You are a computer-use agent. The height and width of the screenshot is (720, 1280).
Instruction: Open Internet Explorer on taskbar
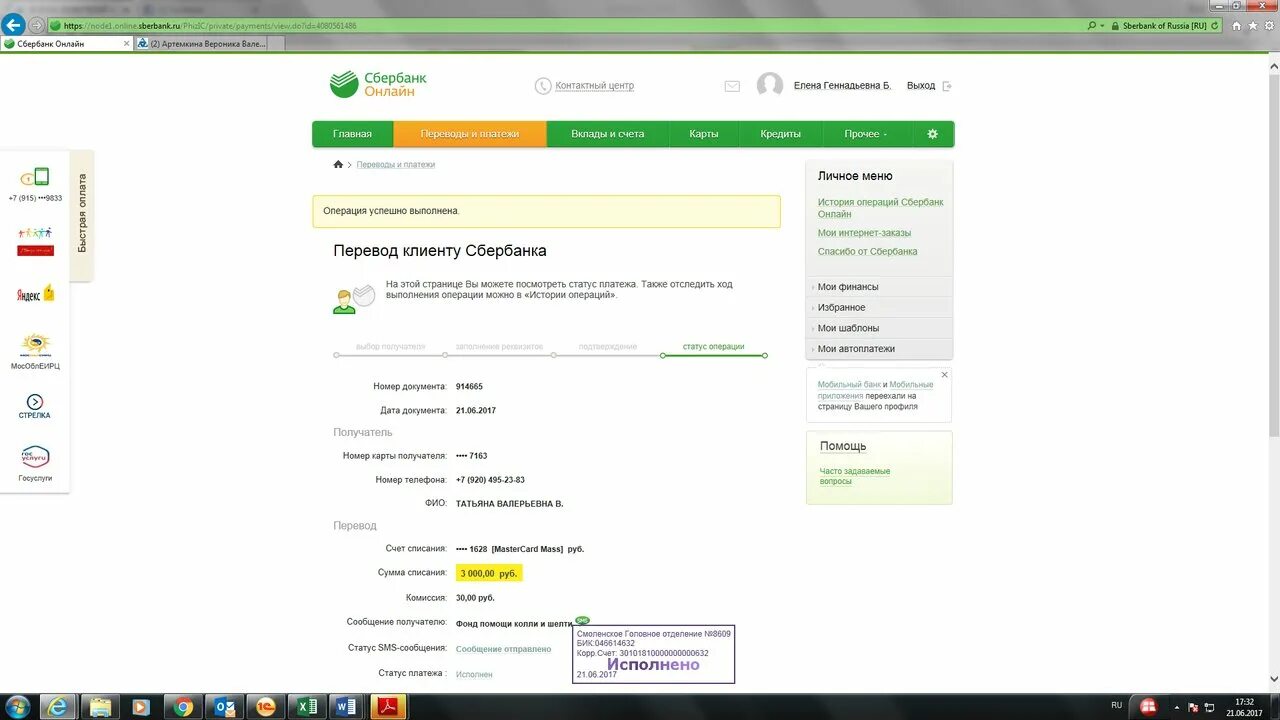pos(59,707)
